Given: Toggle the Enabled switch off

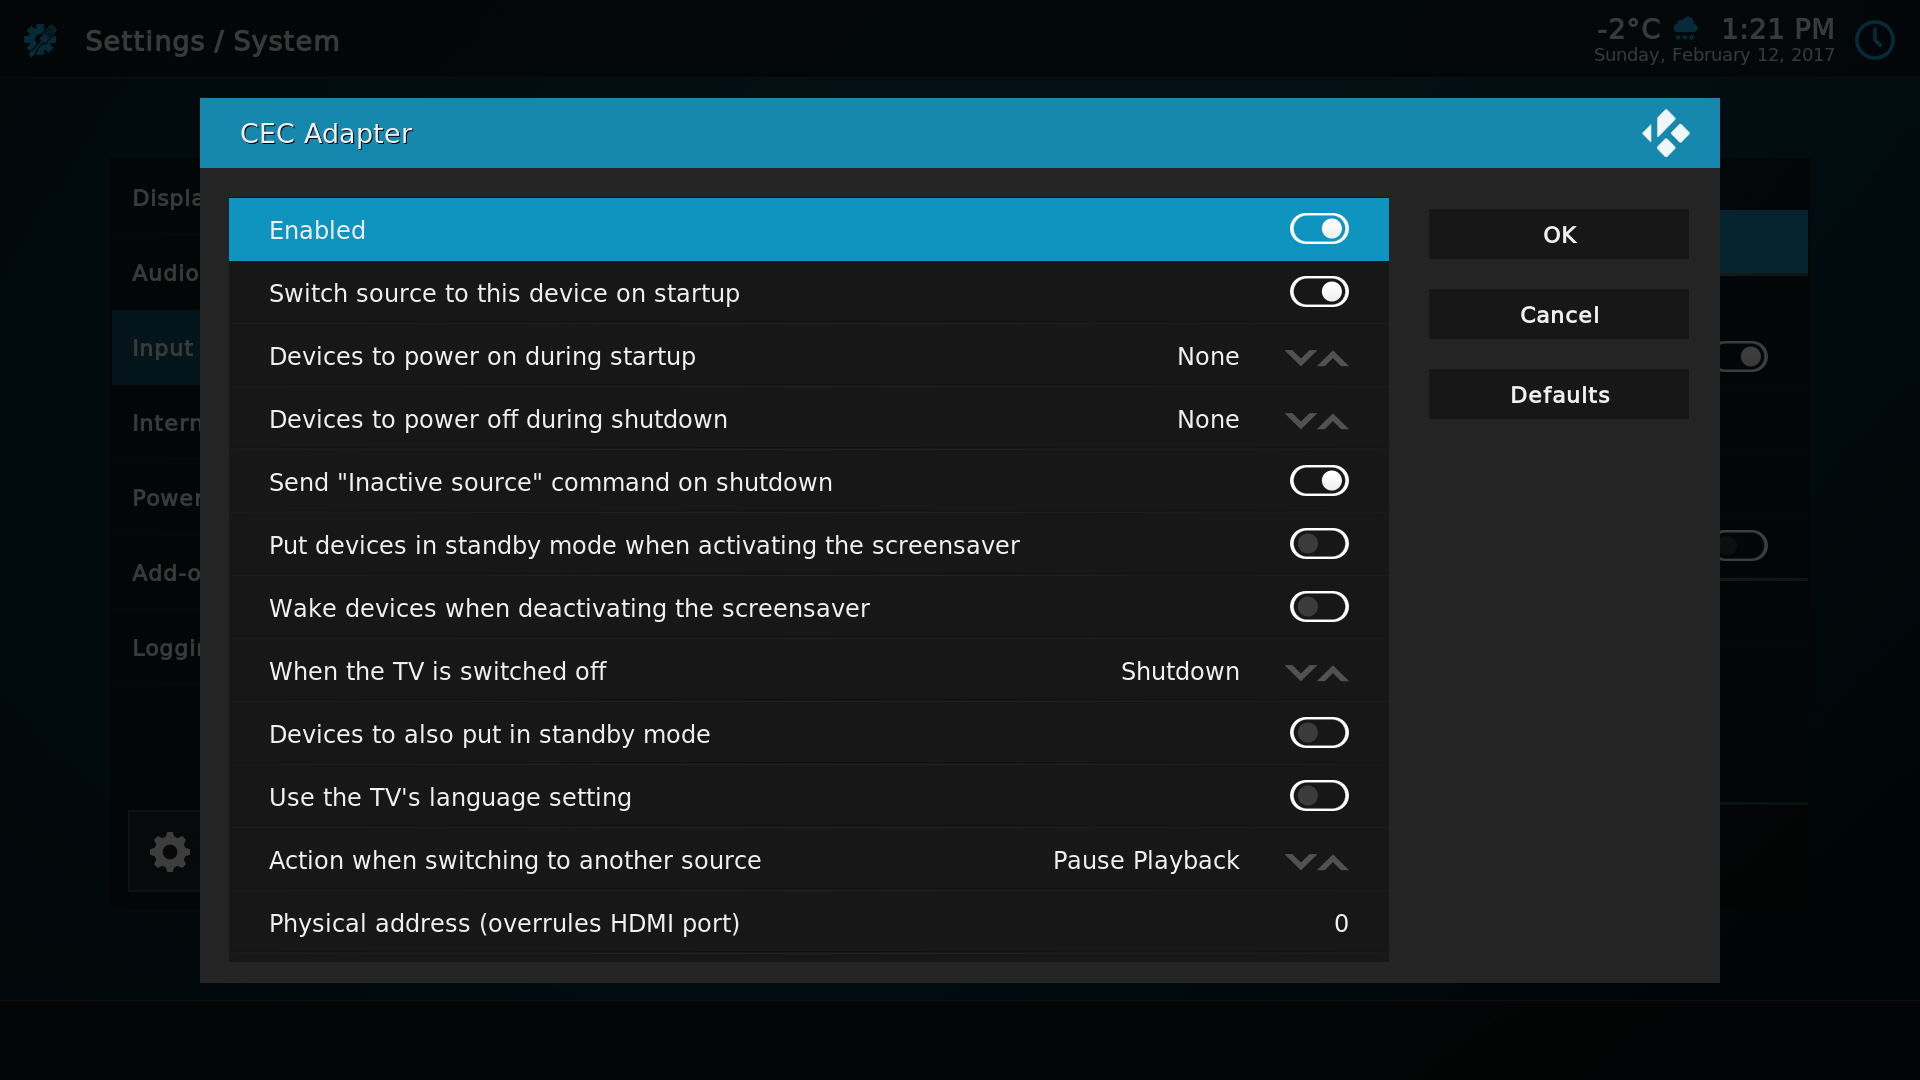Looking at the screenshot, I should coord(1318,229).
